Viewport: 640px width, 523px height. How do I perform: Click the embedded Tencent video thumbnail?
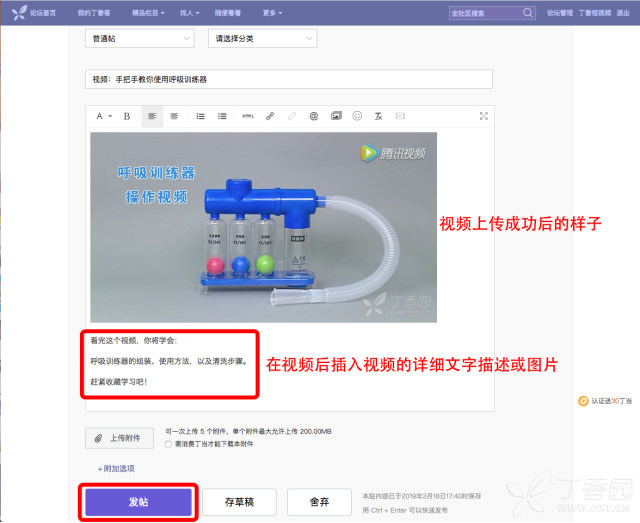pyautogui.click(x=263, y=227)
